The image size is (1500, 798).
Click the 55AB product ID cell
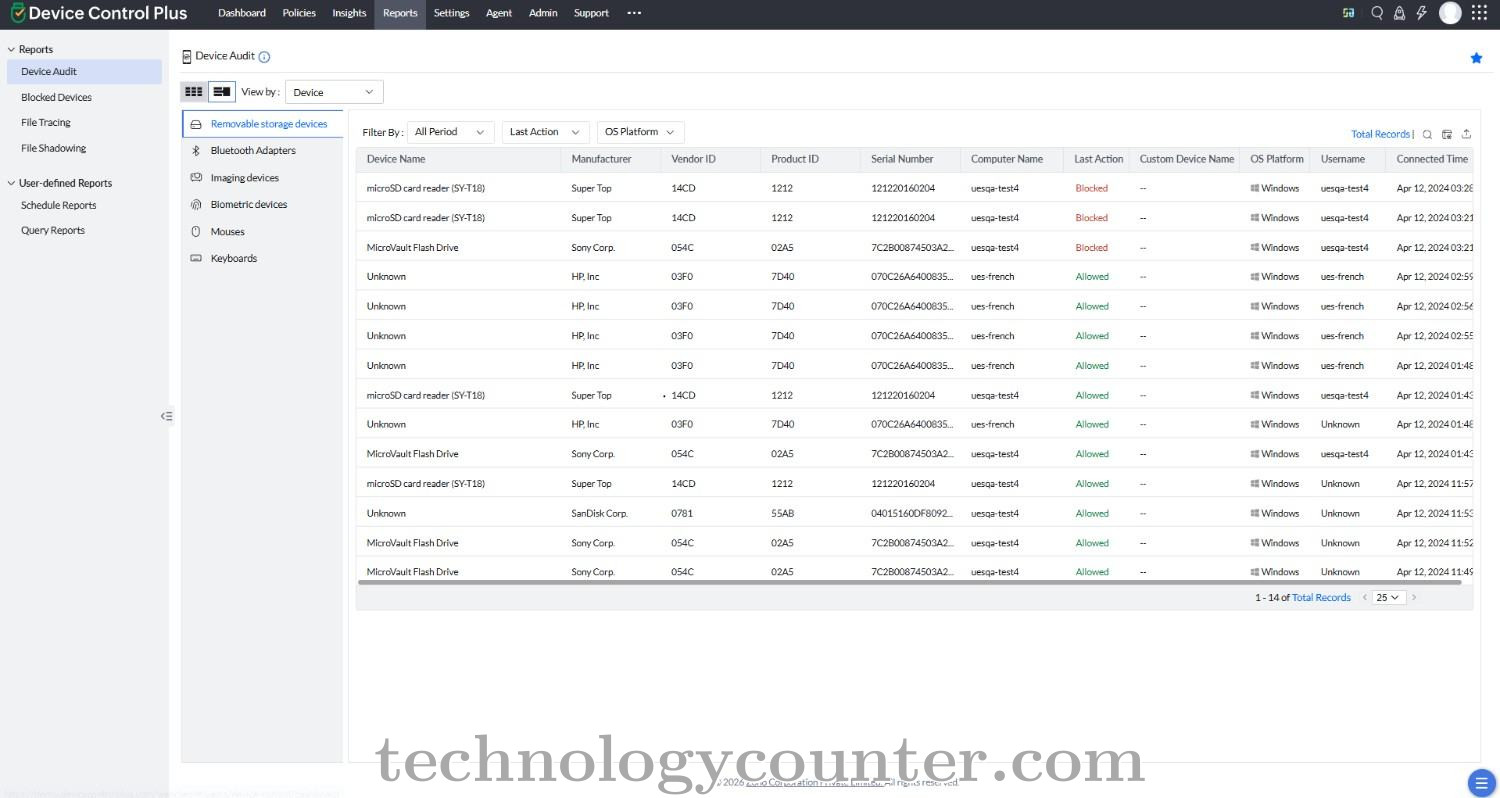(x=782, y=514)
